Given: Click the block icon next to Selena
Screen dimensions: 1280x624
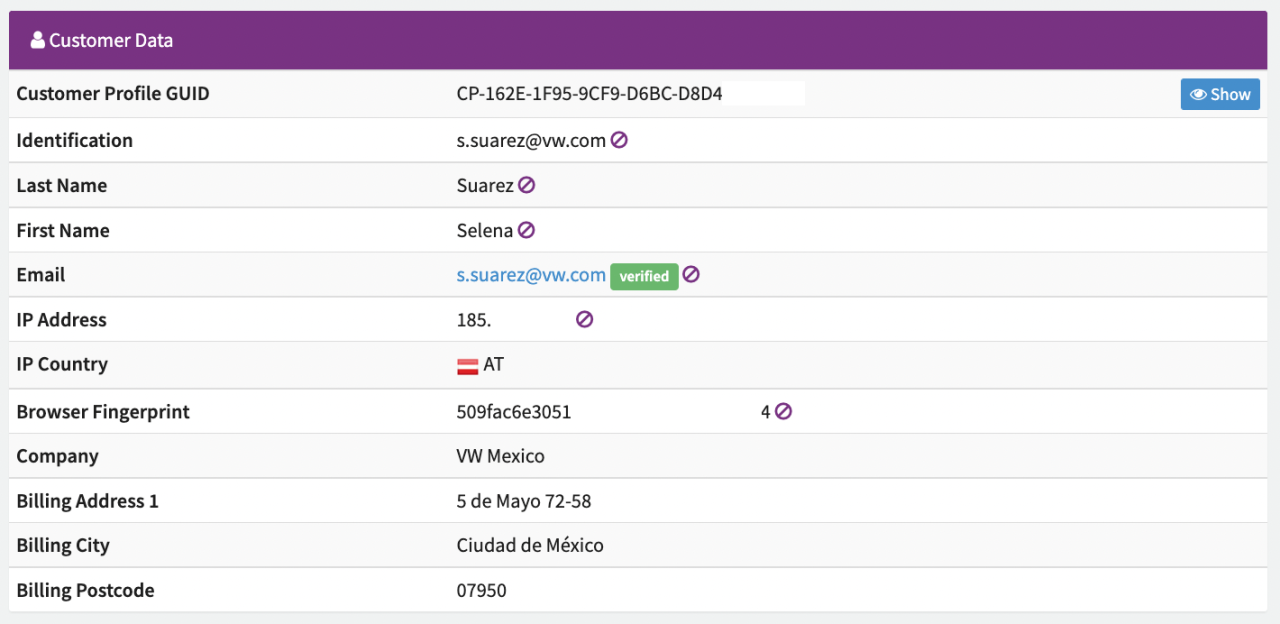Looking at the screenshot, I should coord(526,230).
